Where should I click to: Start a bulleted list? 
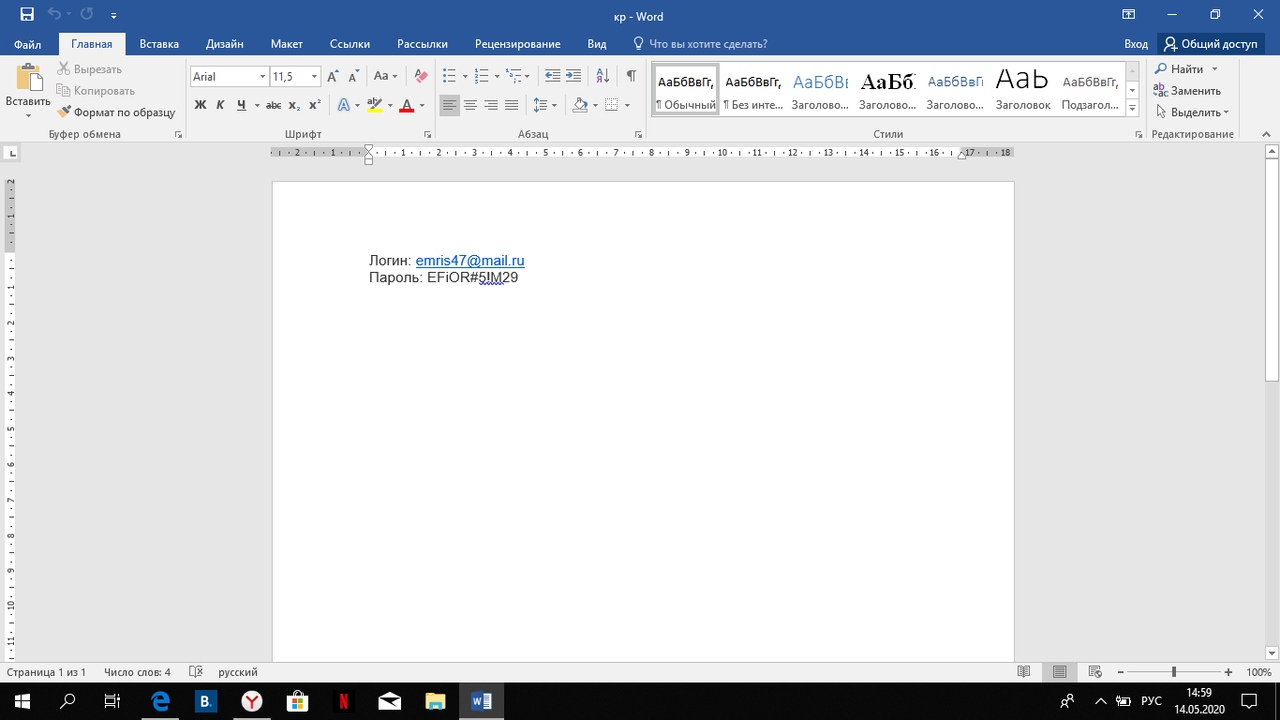(449, 76)
